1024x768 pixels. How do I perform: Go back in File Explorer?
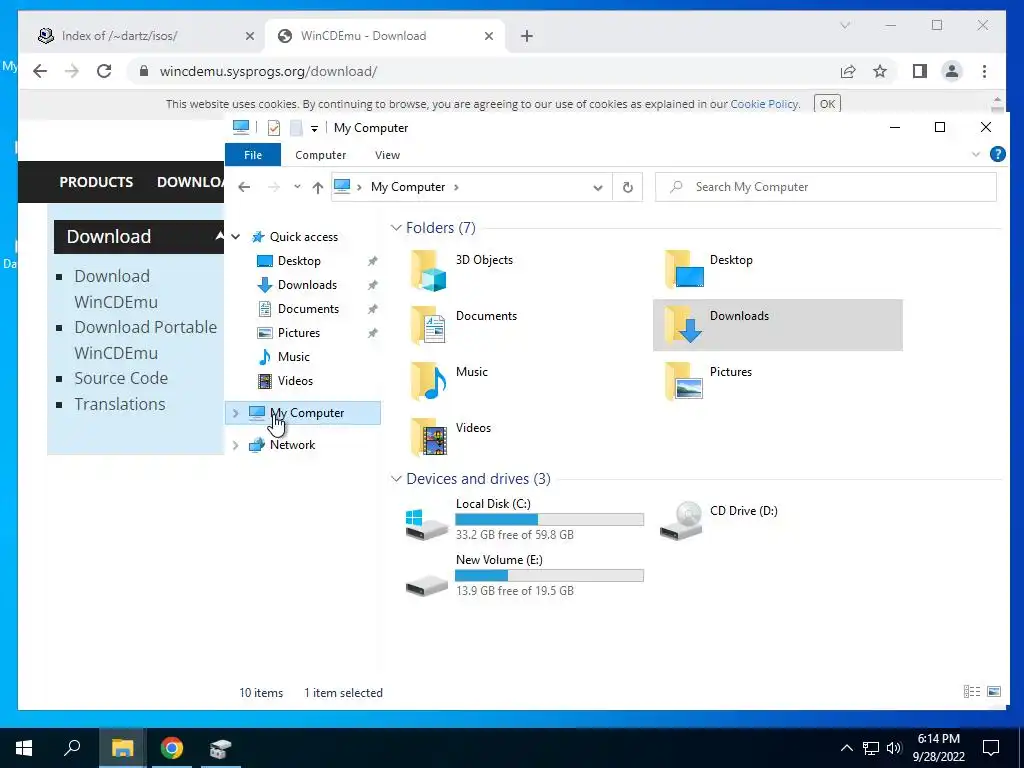tap(244, 187)
